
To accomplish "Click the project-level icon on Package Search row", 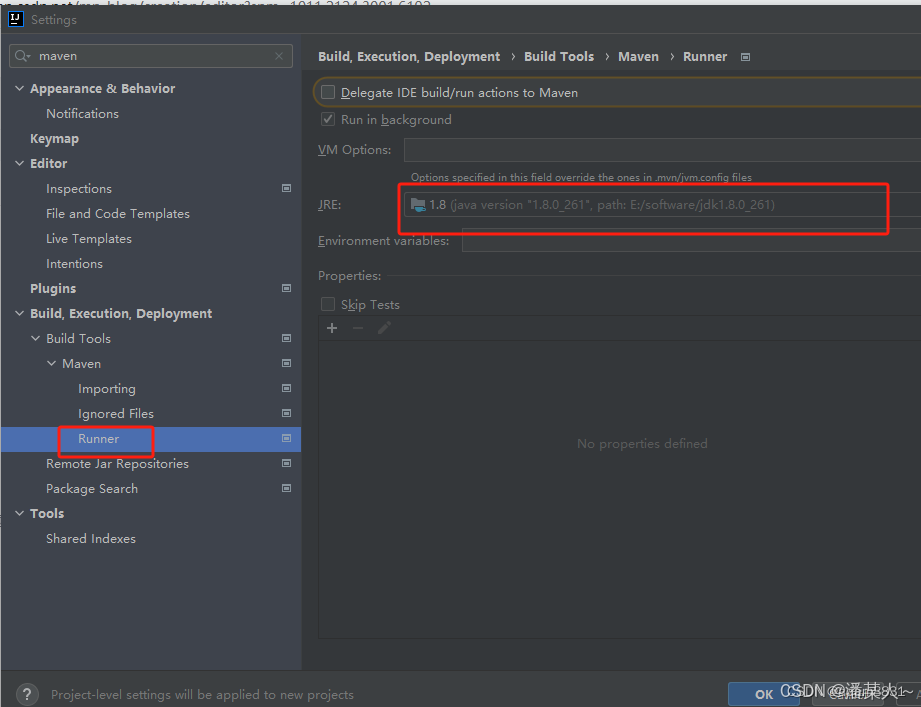I will point(287,488).
